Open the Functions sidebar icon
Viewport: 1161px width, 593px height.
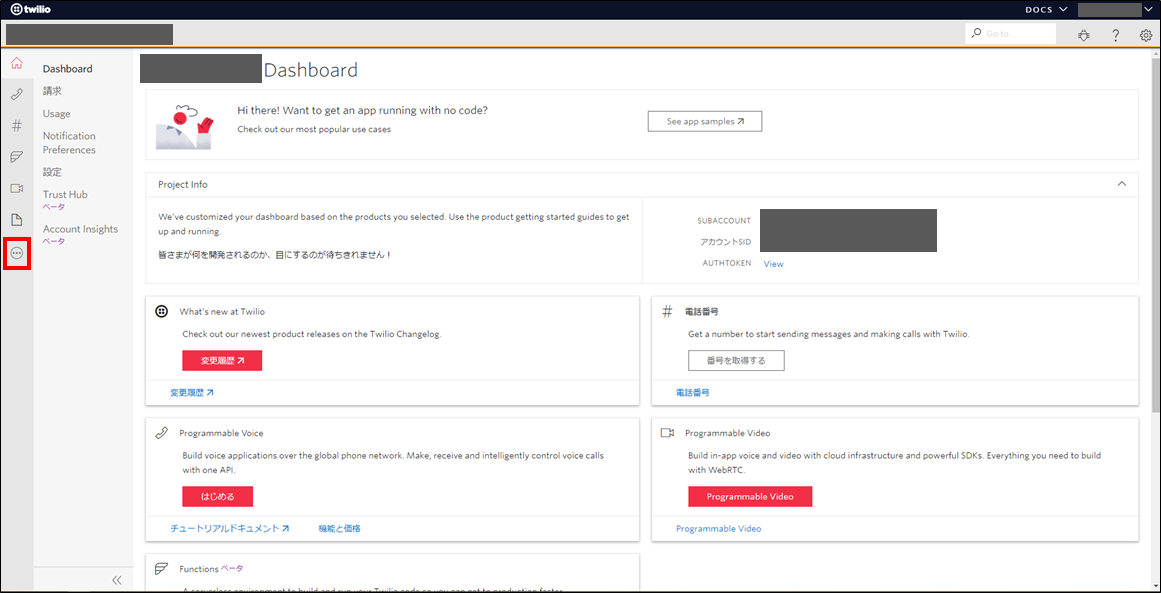click(x=16, y=157)
